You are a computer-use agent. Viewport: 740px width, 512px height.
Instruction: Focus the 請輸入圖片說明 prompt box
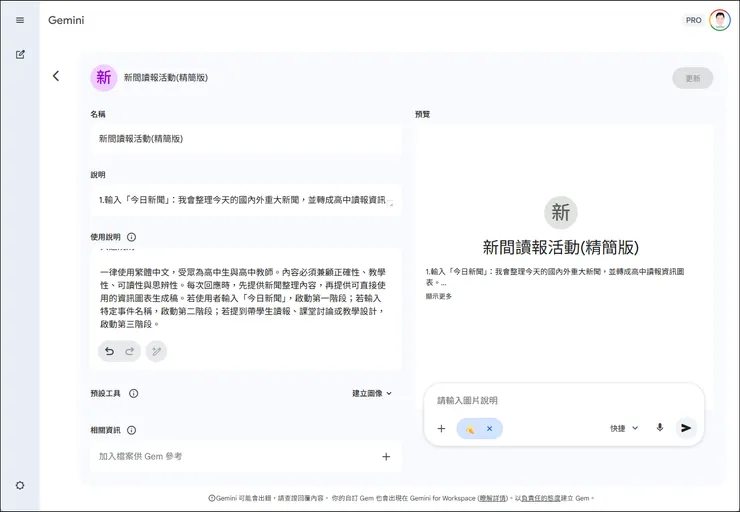point(563,400)
